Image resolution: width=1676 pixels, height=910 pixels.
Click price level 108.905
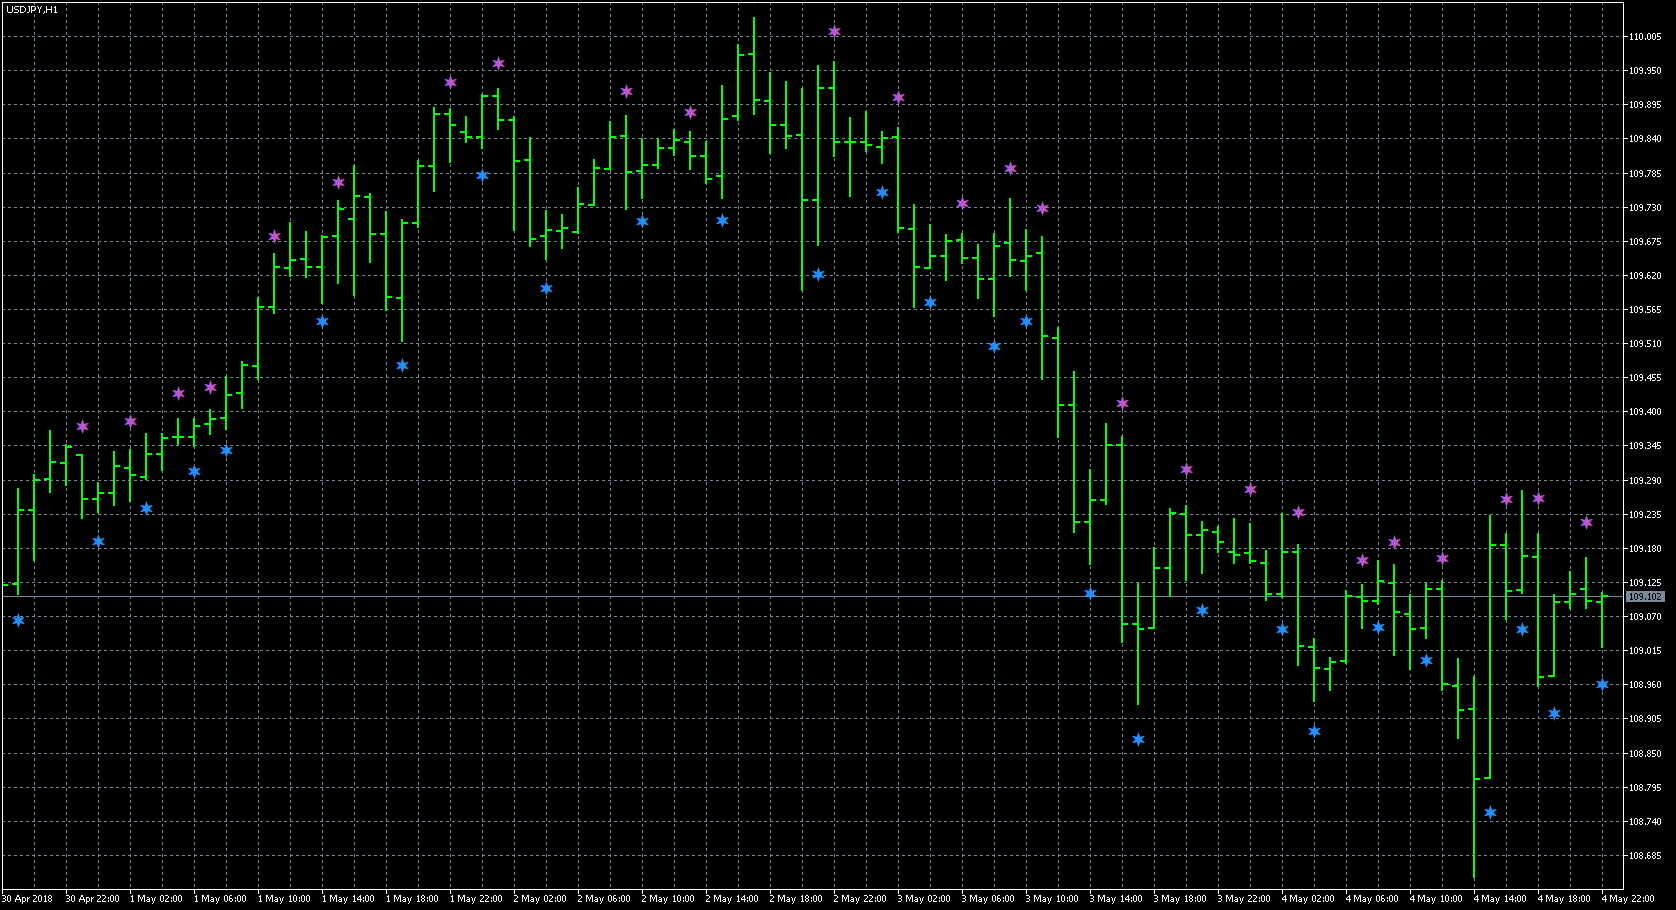1645,719
